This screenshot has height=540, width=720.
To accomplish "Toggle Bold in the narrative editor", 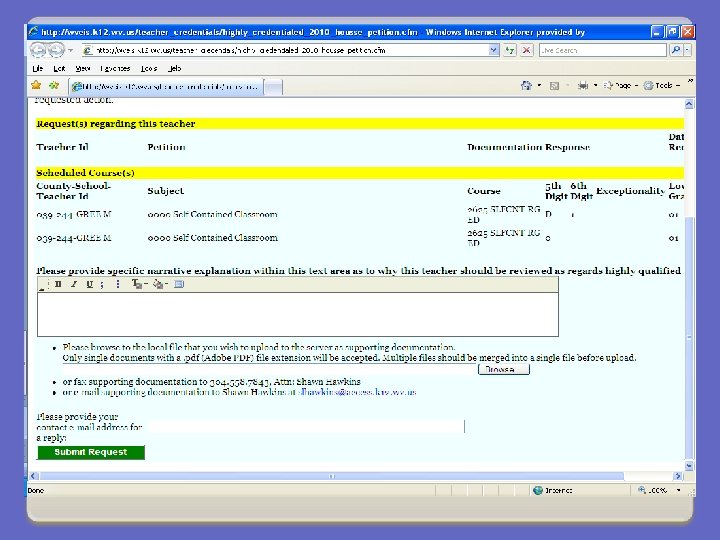I will [58, 284].
